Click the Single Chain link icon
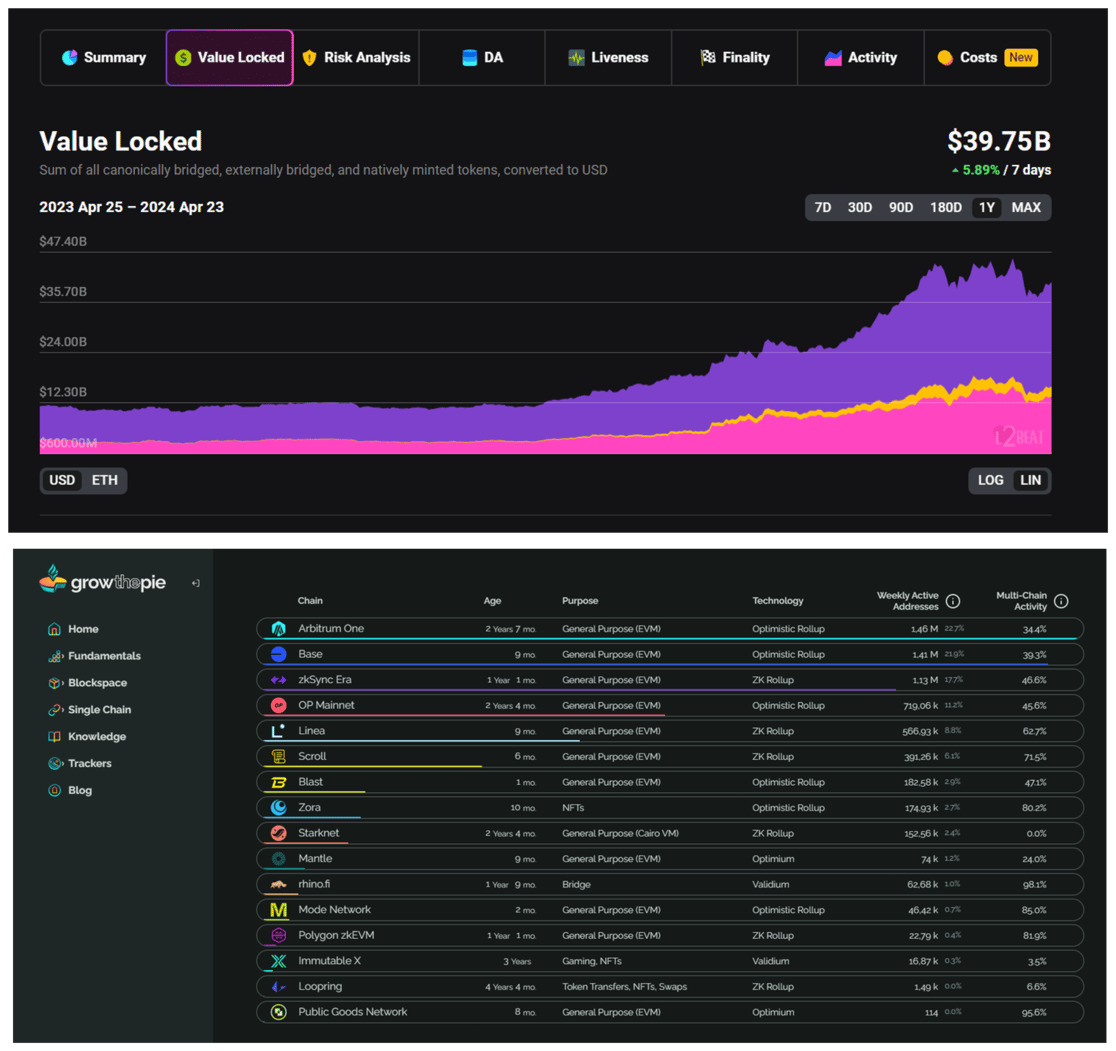This screenshot has height=1051, width=1116. pyautogui.click(x=55, y=710)
